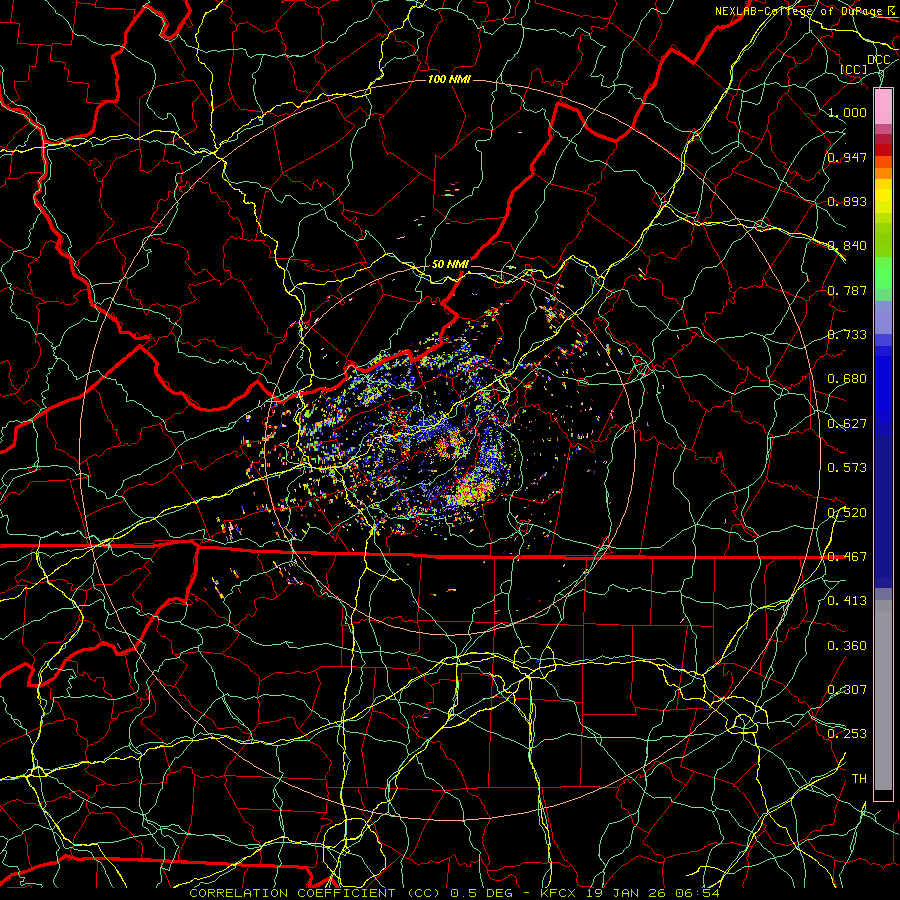Screen dimensions: 900x900
Task: Select the 0.307 scale value label
Action: coord(847,690)
